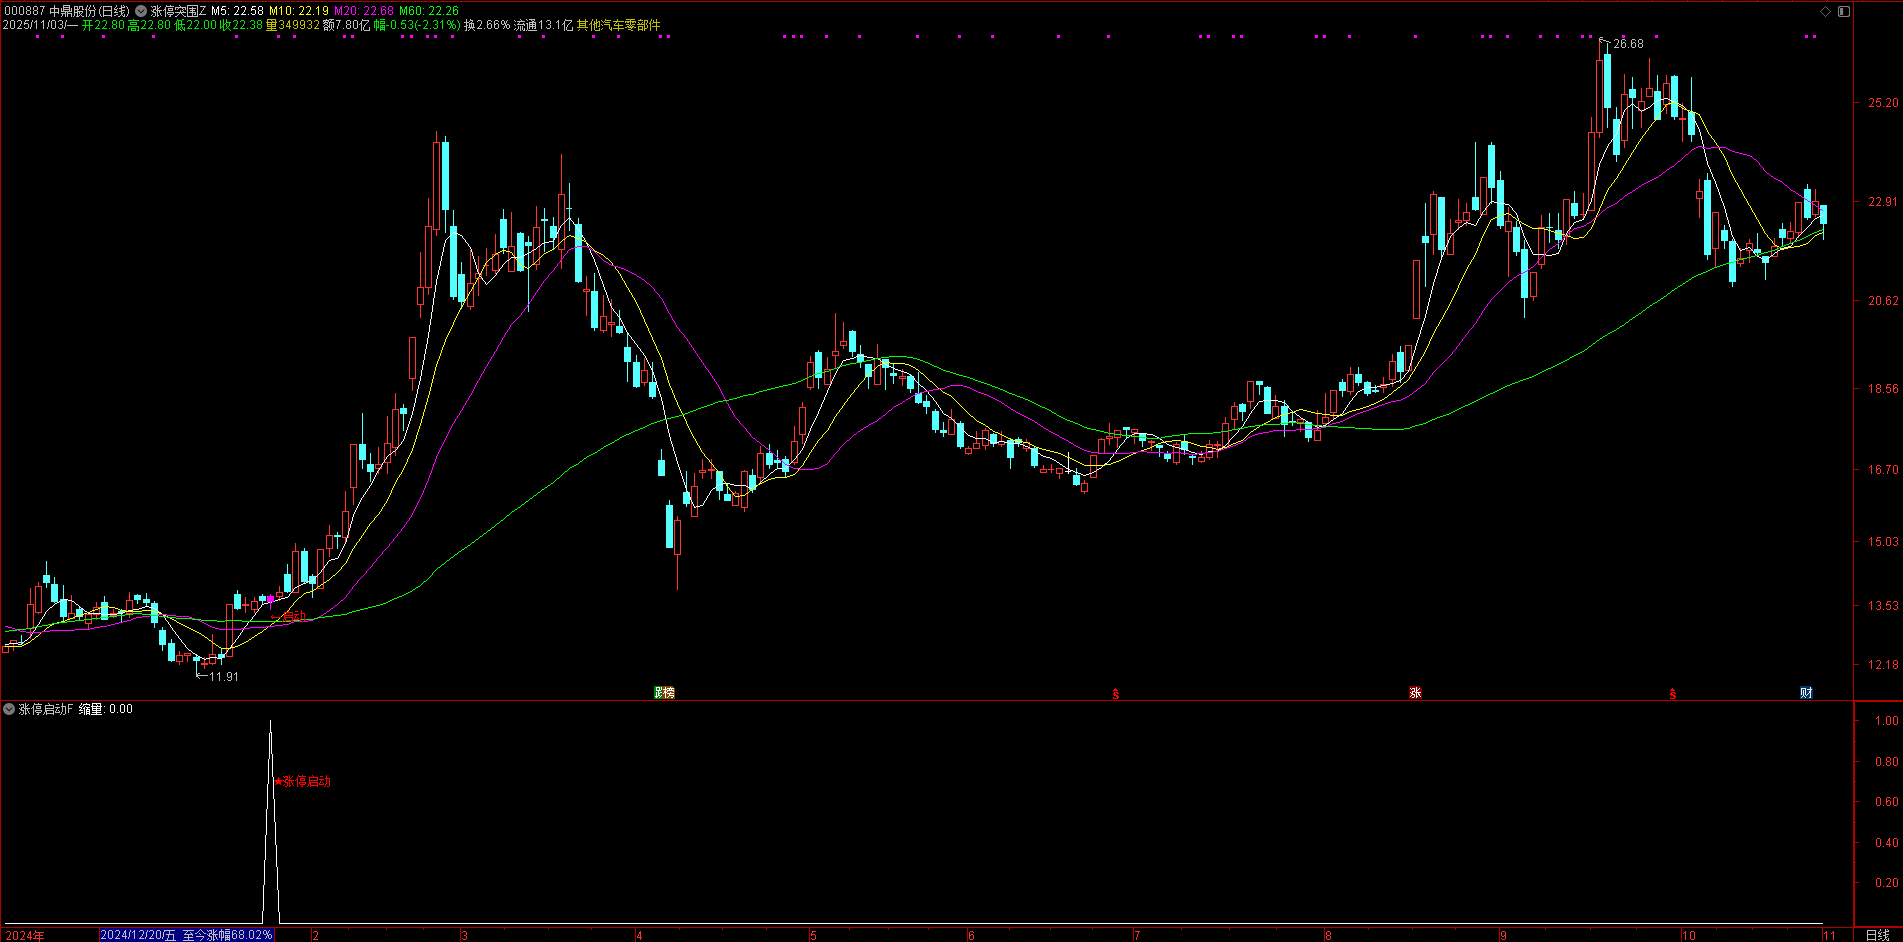The width and height of the screenshot is (1903, 942).
Task: Open the 日线 period selector at bottom right
Action: (x=1877, y=935)
